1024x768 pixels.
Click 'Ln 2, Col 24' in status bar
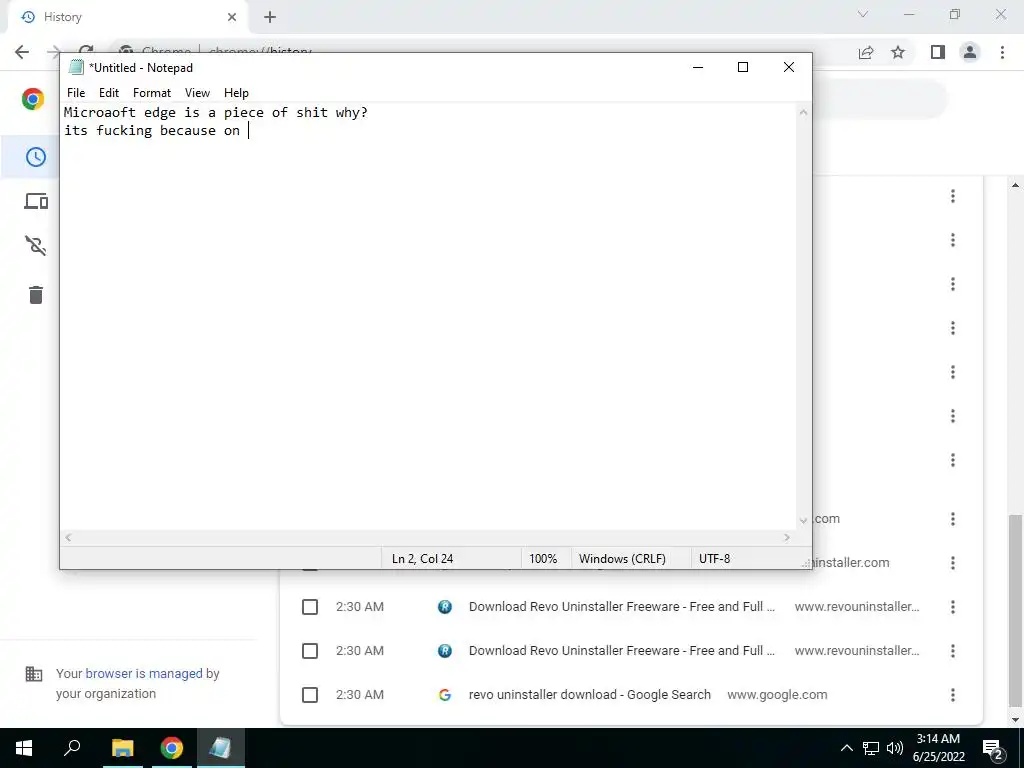[x=423, y=559]
